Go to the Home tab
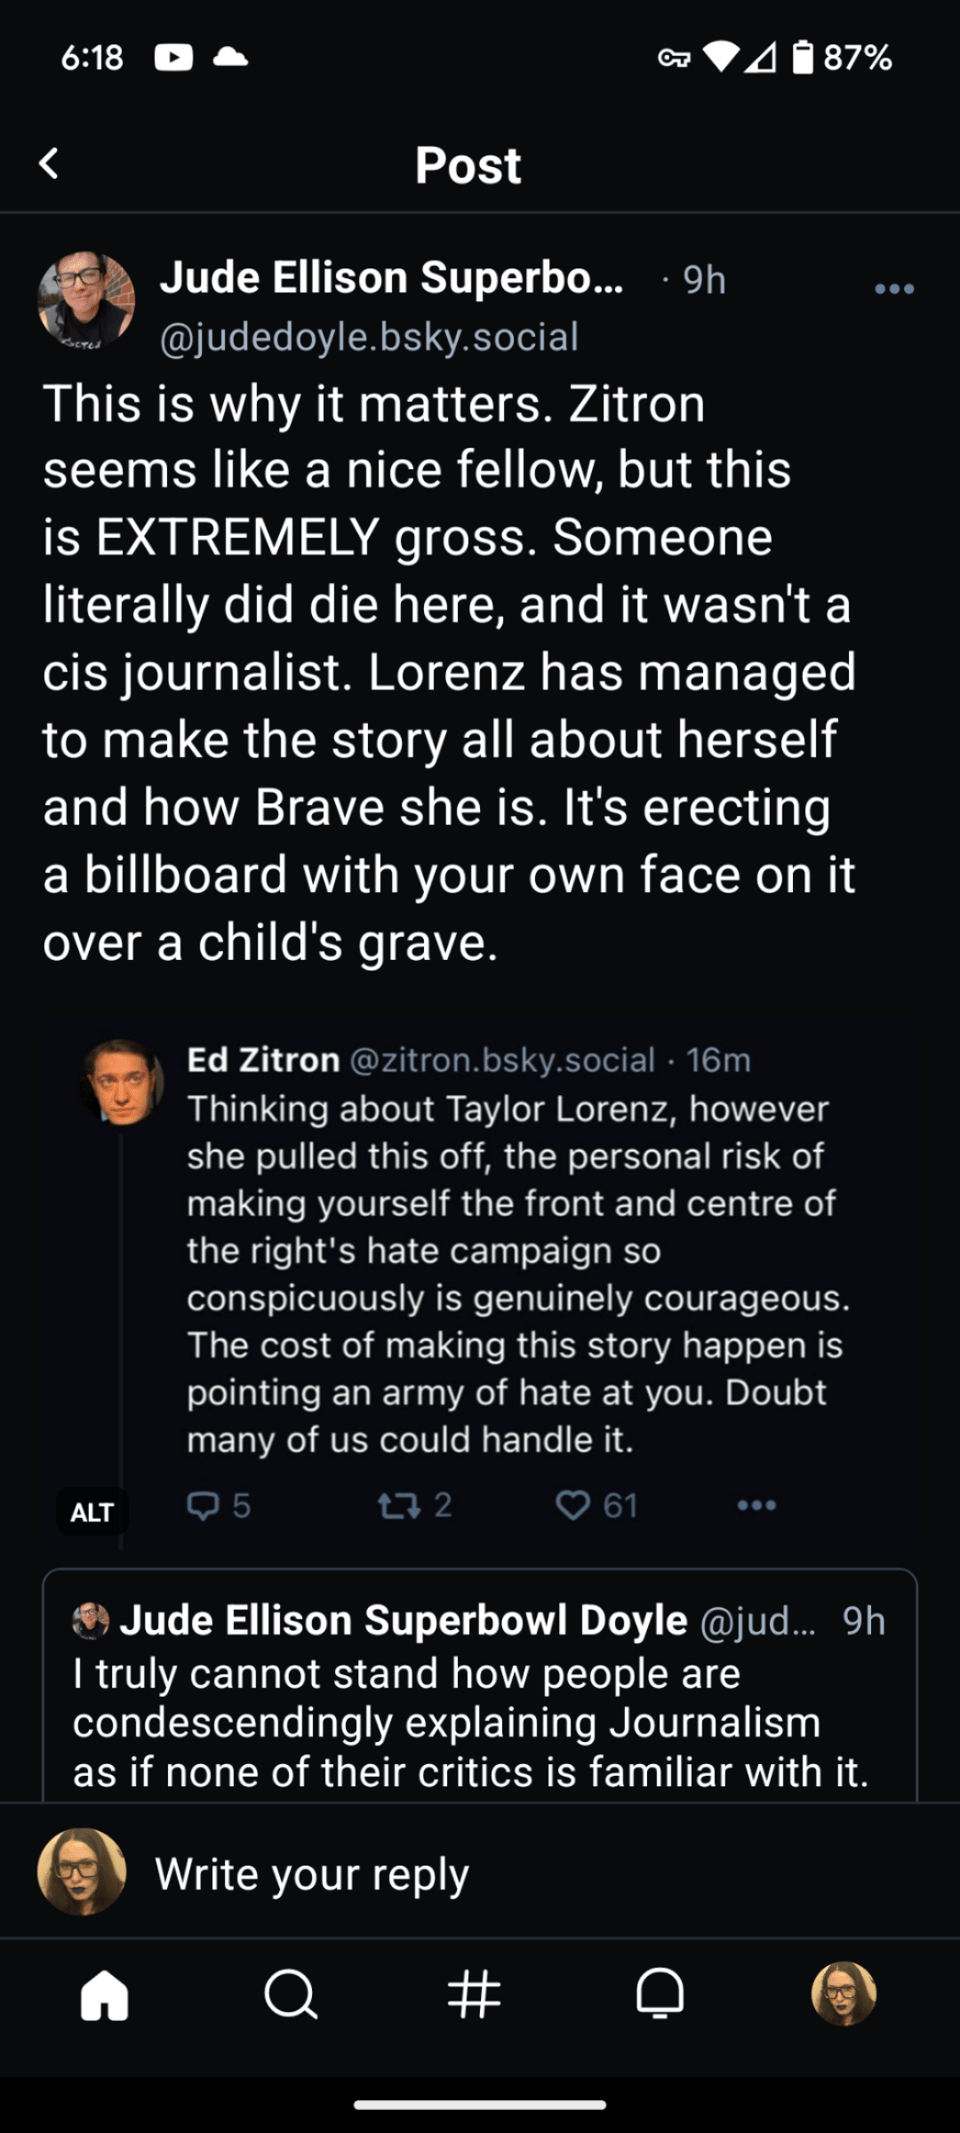Screen dimensions: 960x2133 (x=104, y=1995)
